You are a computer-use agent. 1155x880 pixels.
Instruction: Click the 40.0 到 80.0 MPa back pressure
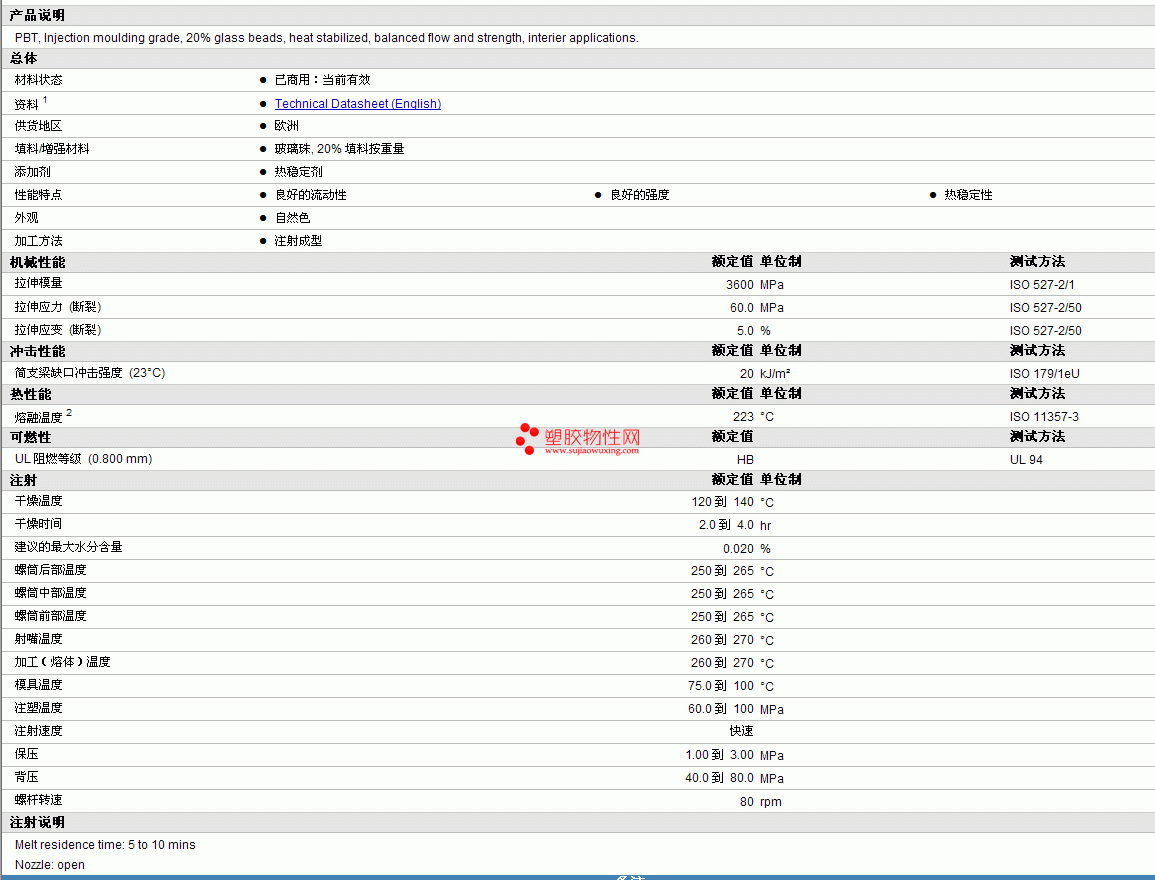(734, 778)
